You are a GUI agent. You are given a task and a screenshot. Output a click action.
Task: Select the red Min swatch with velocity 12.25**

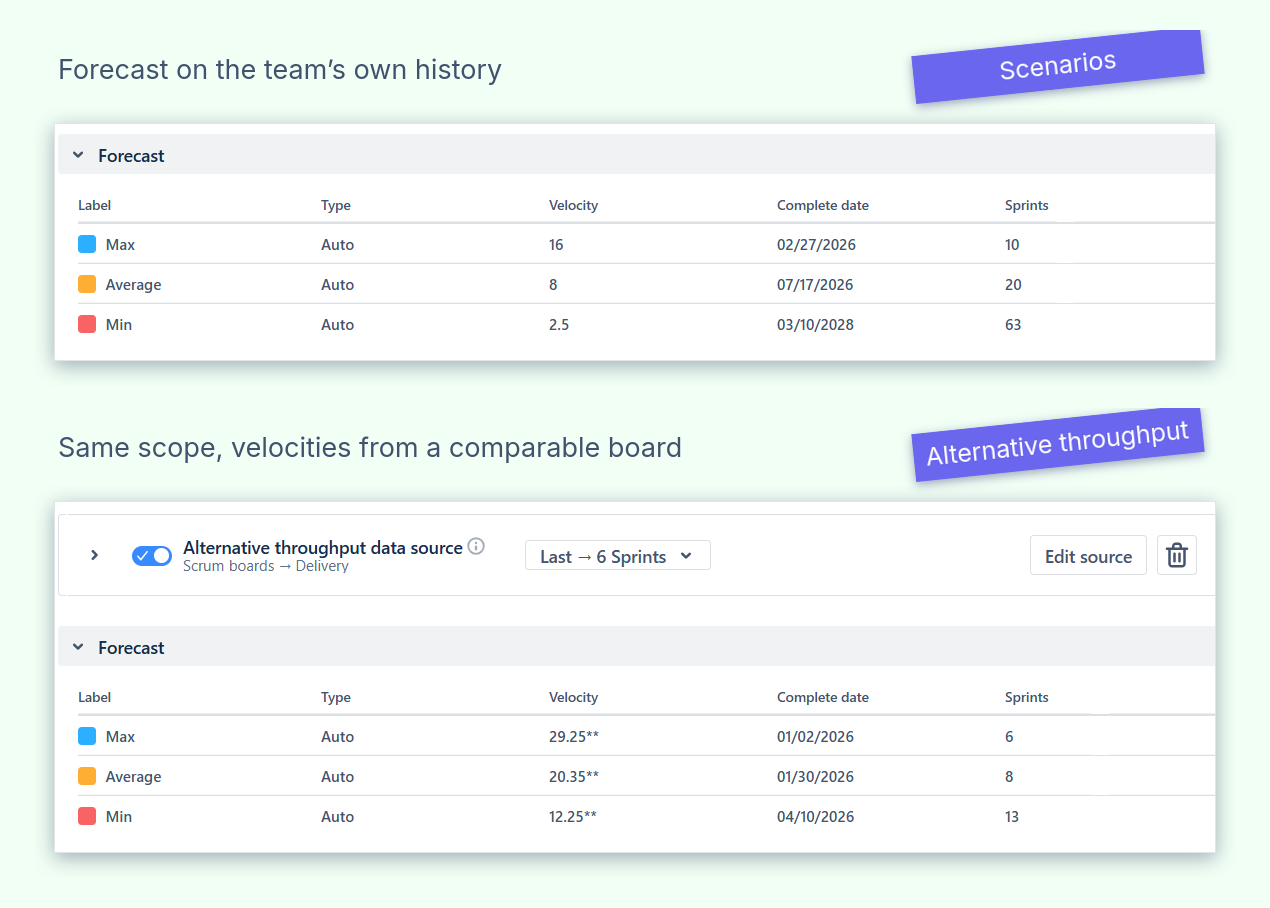pyautogui.click(x=87, y=816)
